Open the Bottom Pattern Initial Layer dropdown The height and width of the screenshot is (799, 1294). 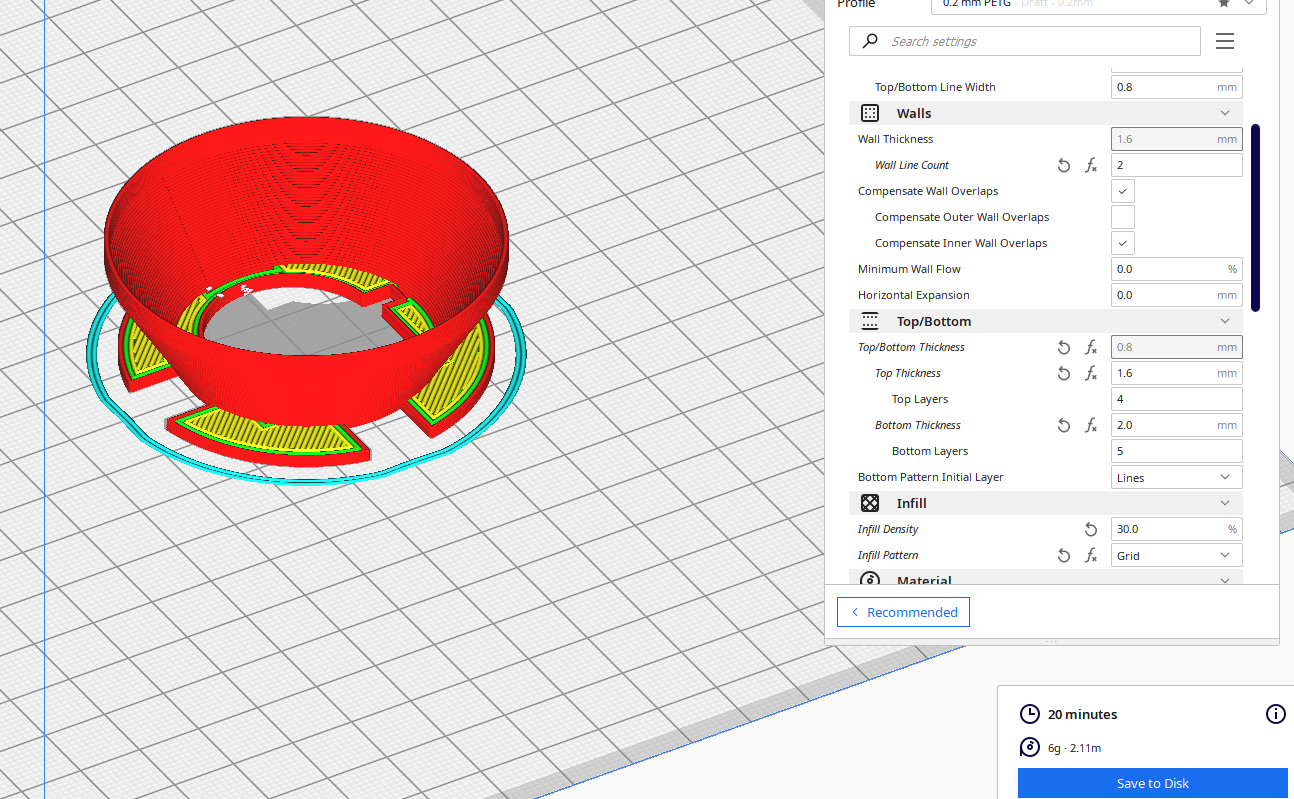click(x=1176, y=478)
